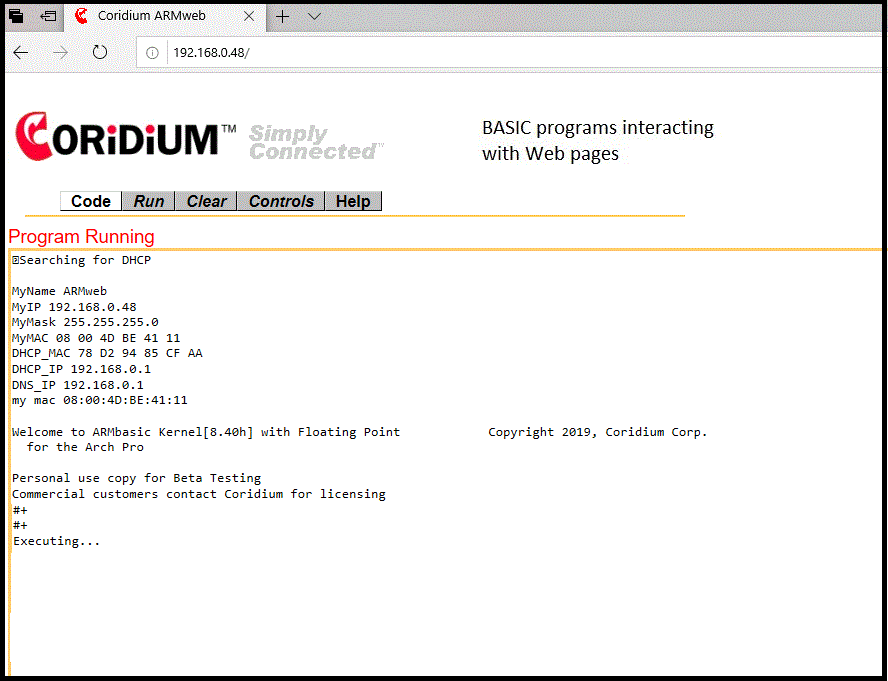Viewport: 888px width, 681px height.
Task: Open the Help menu item
Action: tap(353, 201)
